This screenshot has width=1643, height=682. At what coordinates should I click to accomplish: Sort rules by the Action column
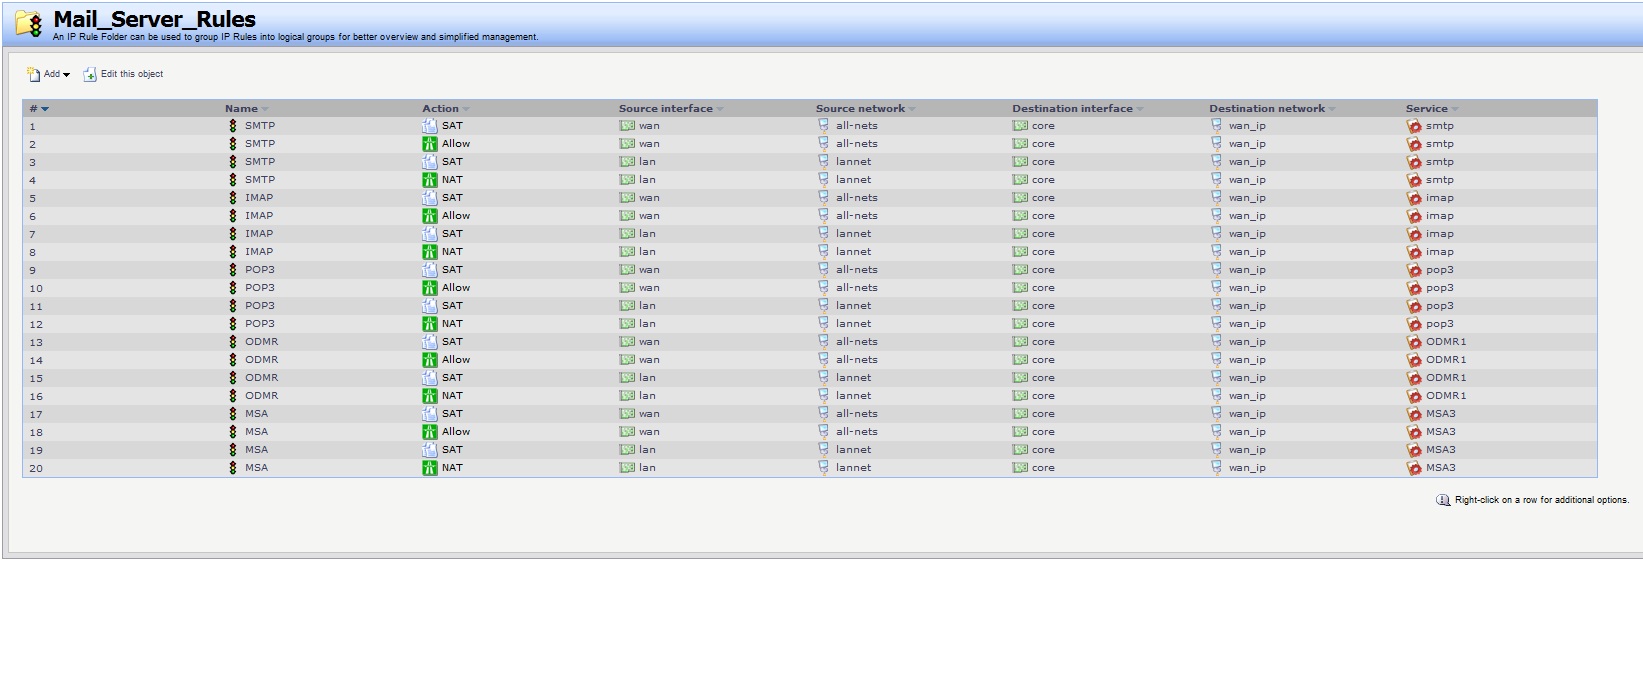pos(440,109)
